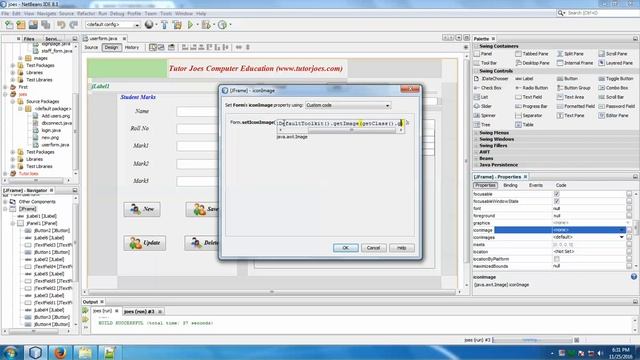640x360 pixels.
Task: Click the selection mode icon in designer toolbar
Action: (152, 47)
